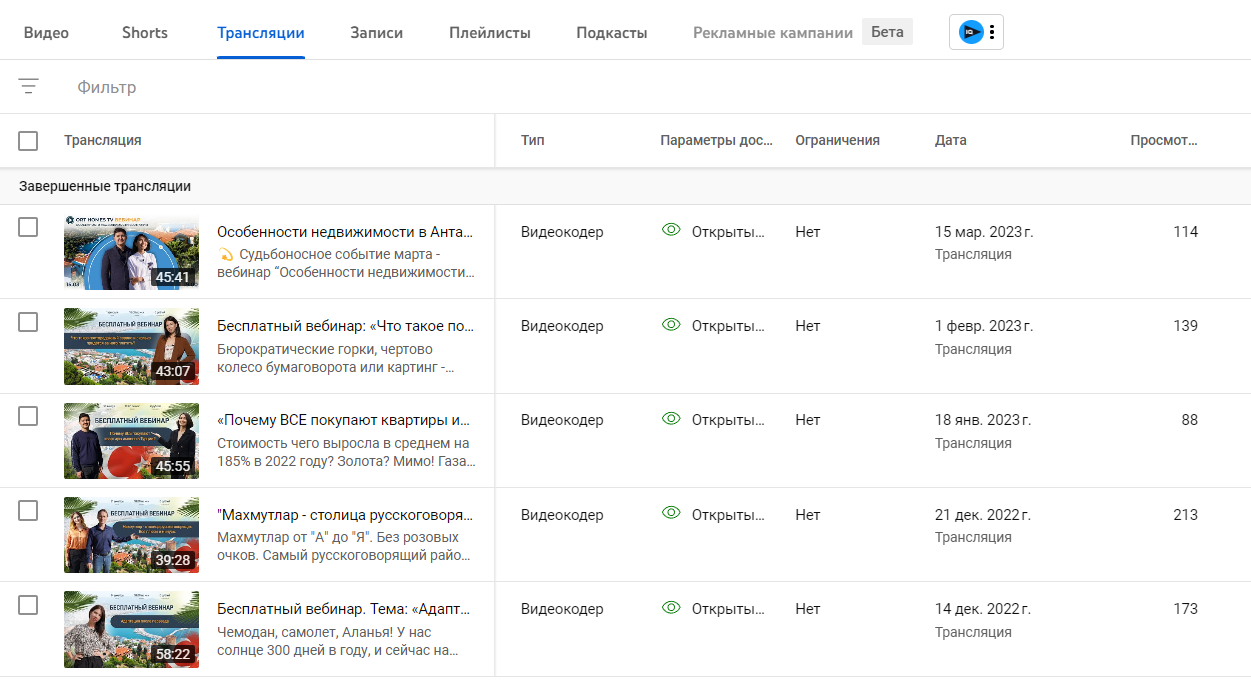Image resolution: width=1251 pixels, height=690 pixels.
Task: Click the blue channel logo icon in the tab bar
Action: [970, 32]
